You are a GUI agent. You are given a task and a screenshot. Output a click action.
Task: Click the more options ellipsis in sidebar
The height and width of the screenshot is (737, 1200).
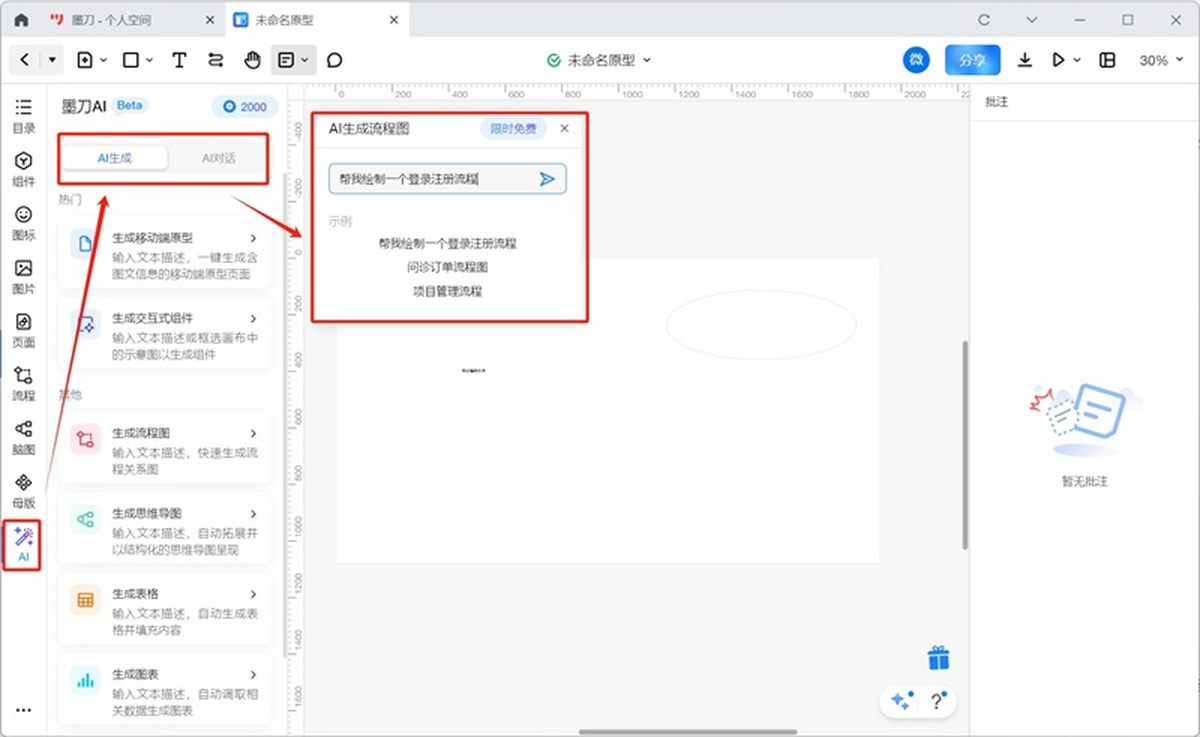tap(24, 710)
